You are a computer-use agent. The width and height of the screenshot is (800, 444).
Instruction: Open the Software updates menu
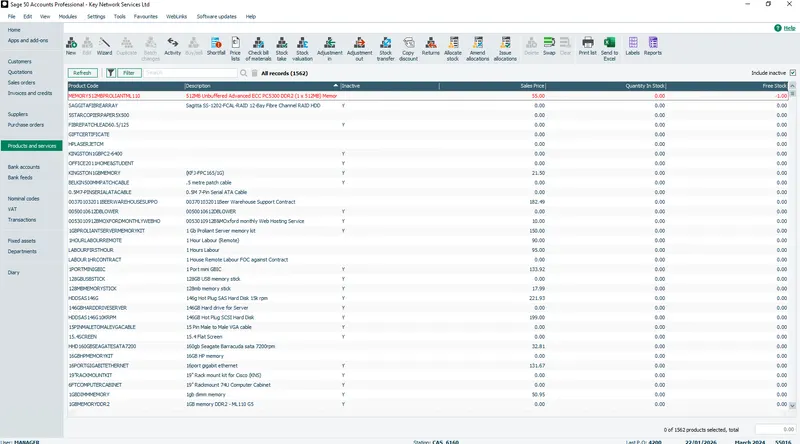coord(216,16)
